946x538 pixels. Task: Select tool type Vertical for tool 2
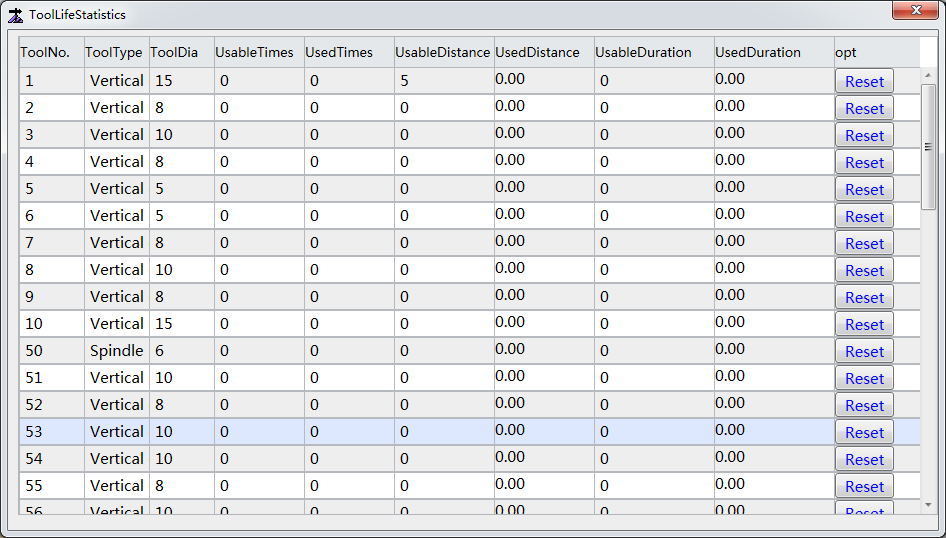[x=117, y=107]
